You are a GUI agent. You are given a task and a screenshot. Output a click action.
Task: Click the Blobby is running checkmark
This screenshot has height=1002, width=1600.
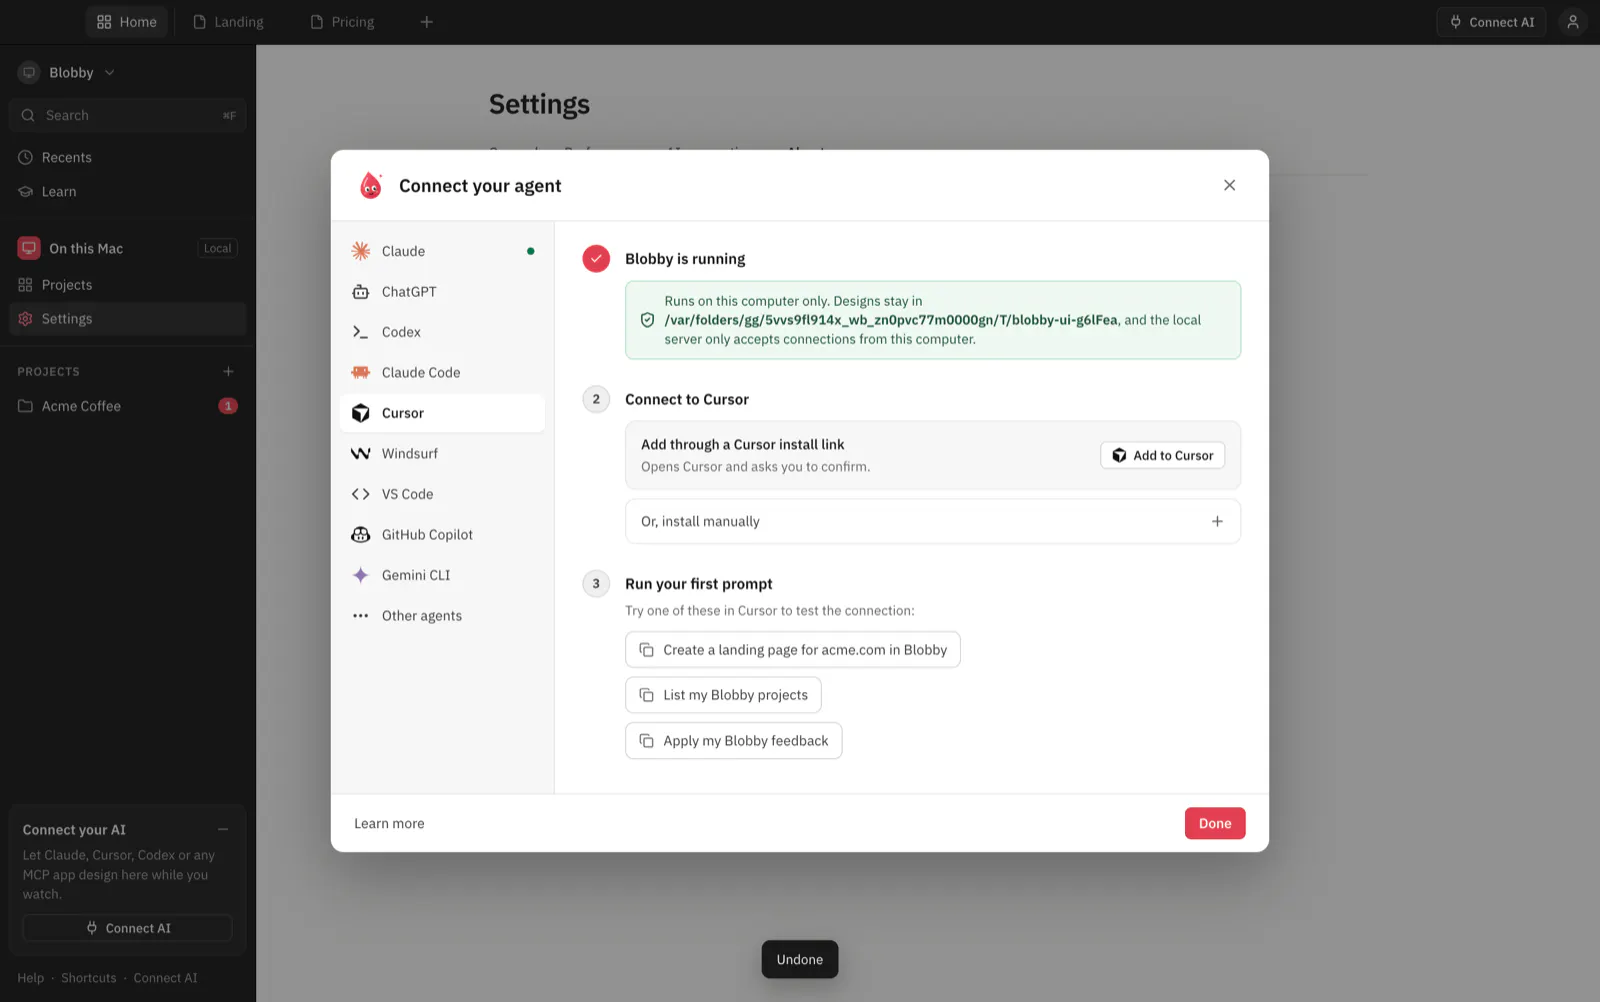tap(596, 259)
